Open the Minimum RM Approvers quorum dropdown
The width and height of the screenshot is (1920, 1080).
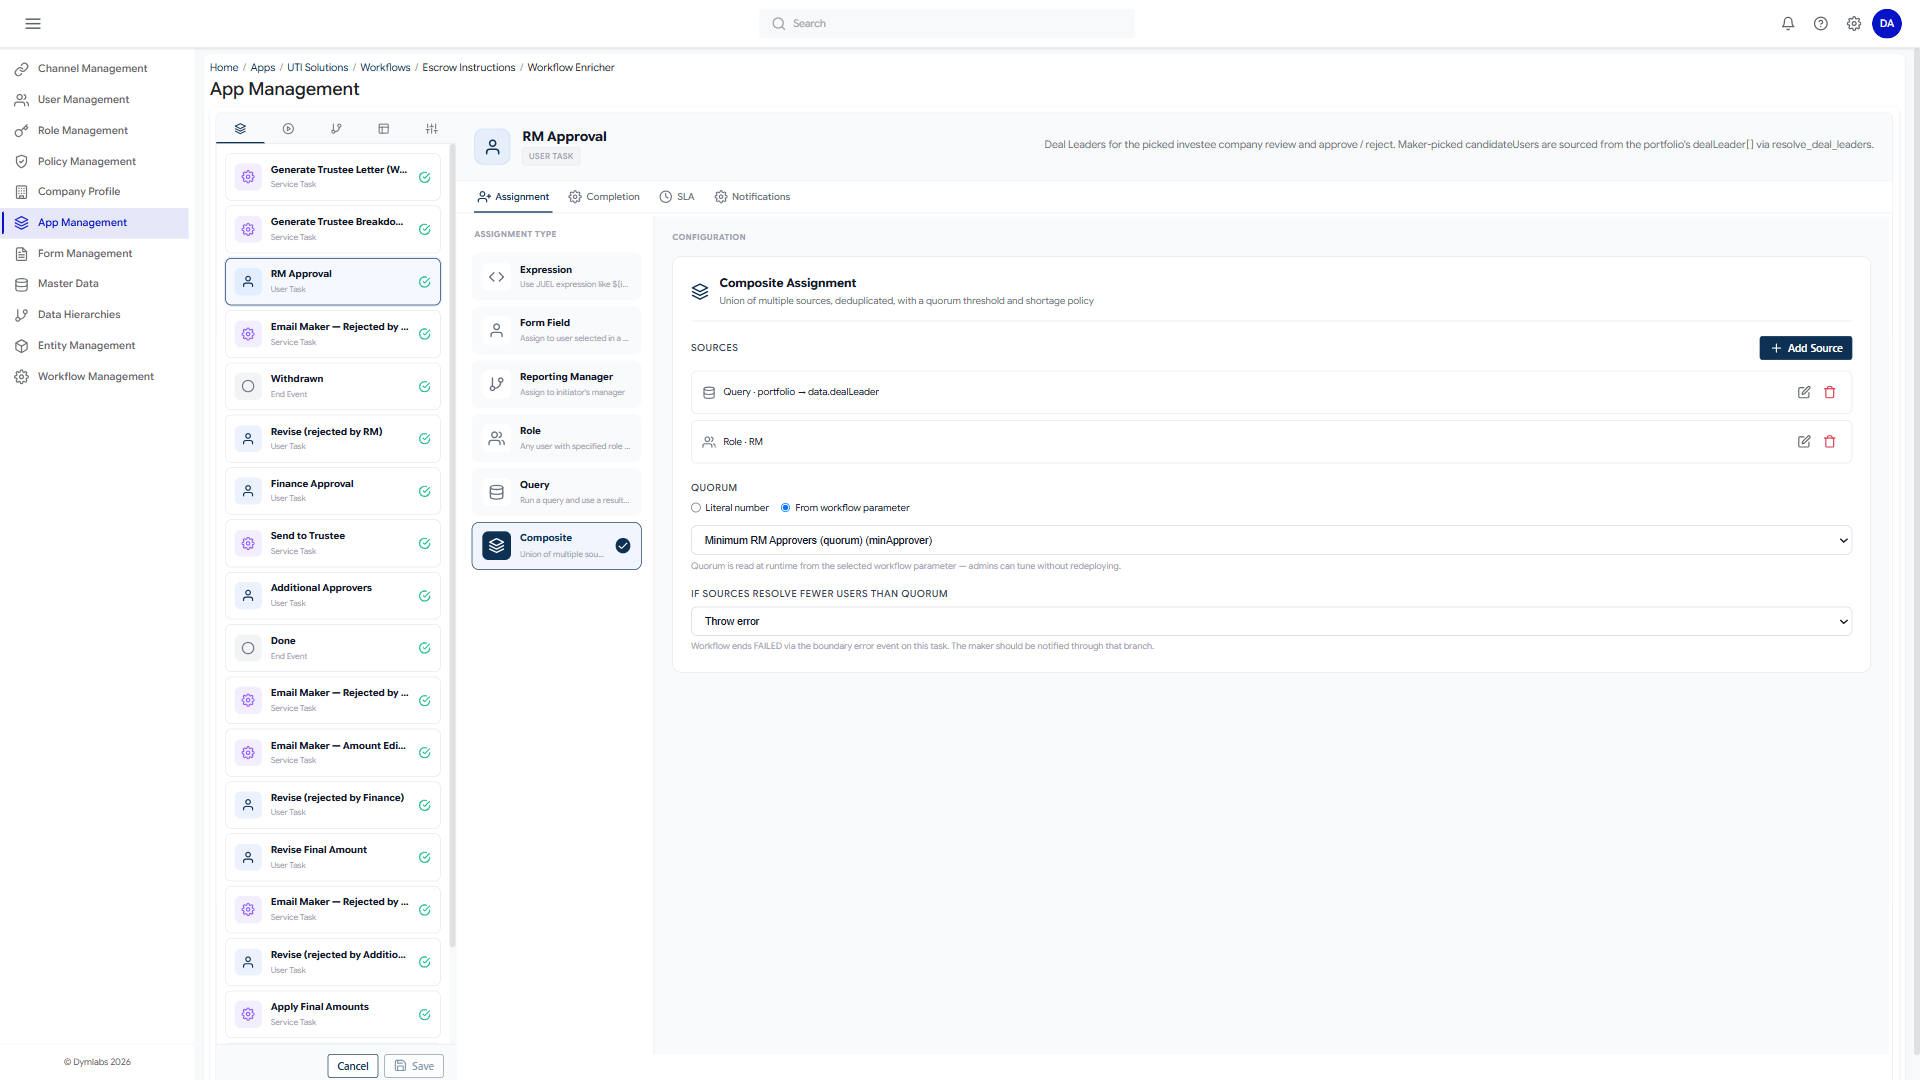pos(1271,540)
